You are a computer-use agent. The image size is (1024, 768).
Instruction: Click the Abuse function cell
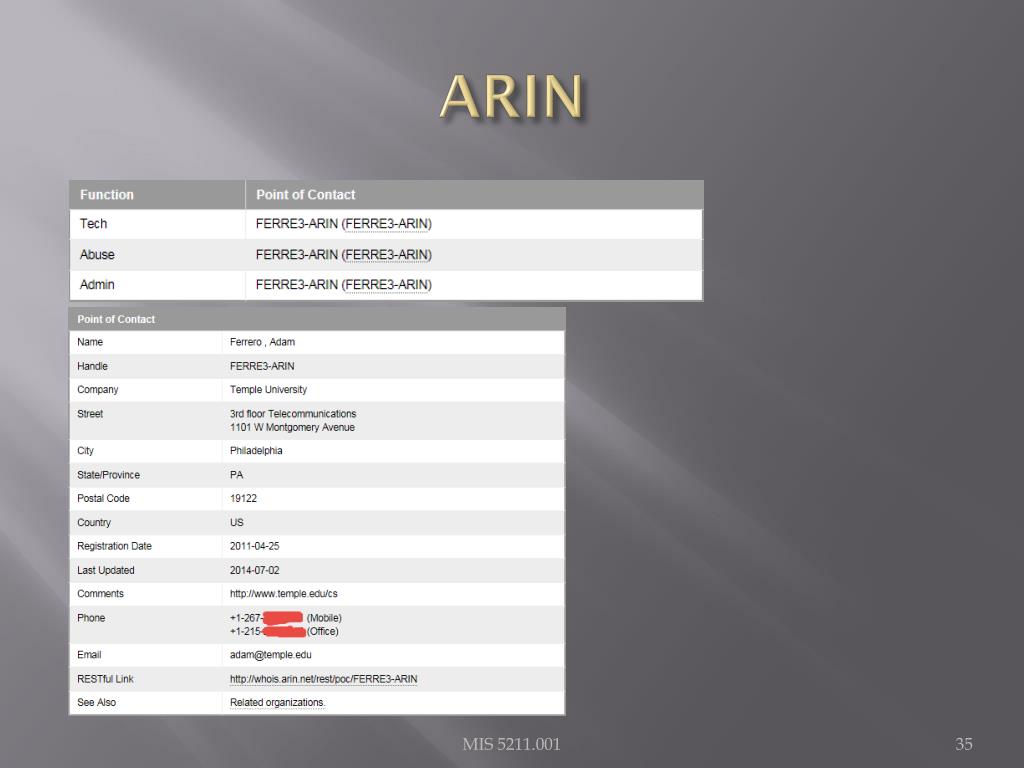click(97, 255)
